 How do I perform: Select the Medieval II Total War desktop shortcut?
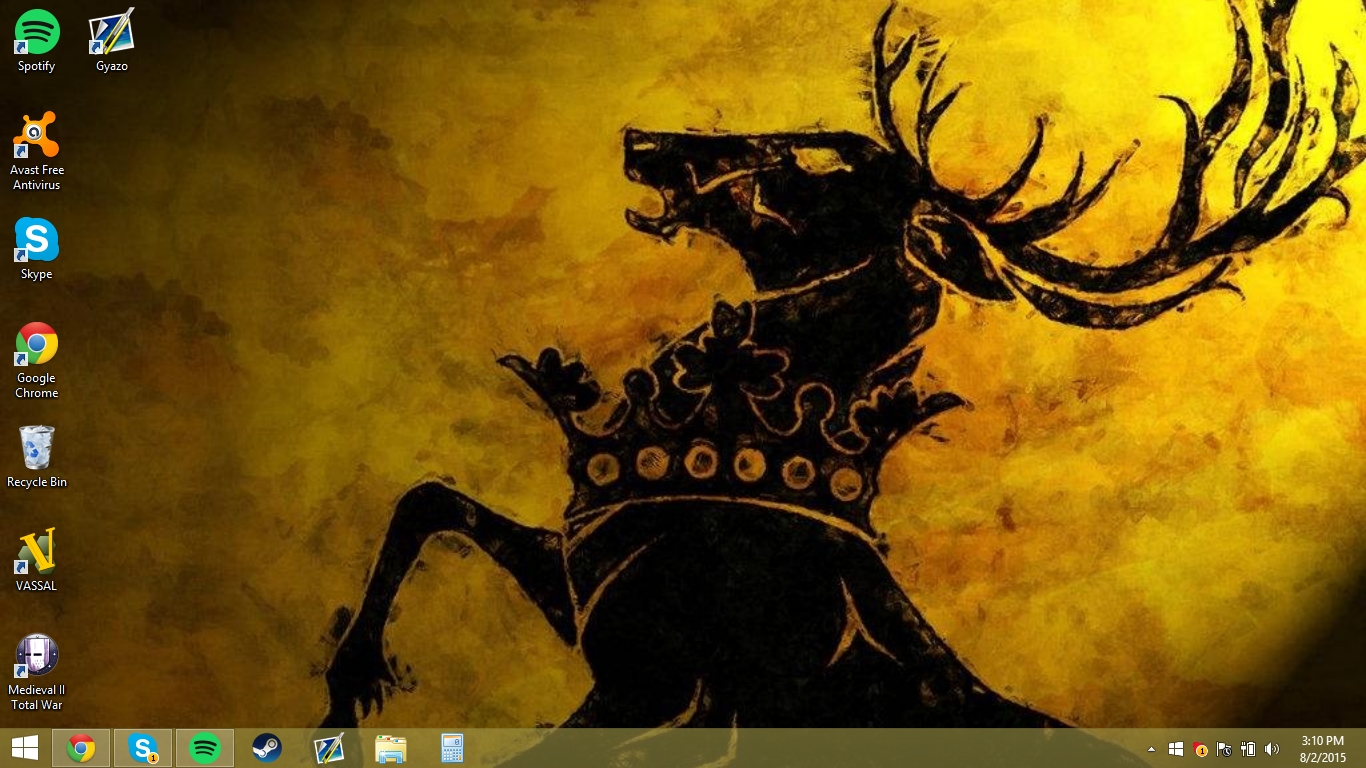[37, 672]
